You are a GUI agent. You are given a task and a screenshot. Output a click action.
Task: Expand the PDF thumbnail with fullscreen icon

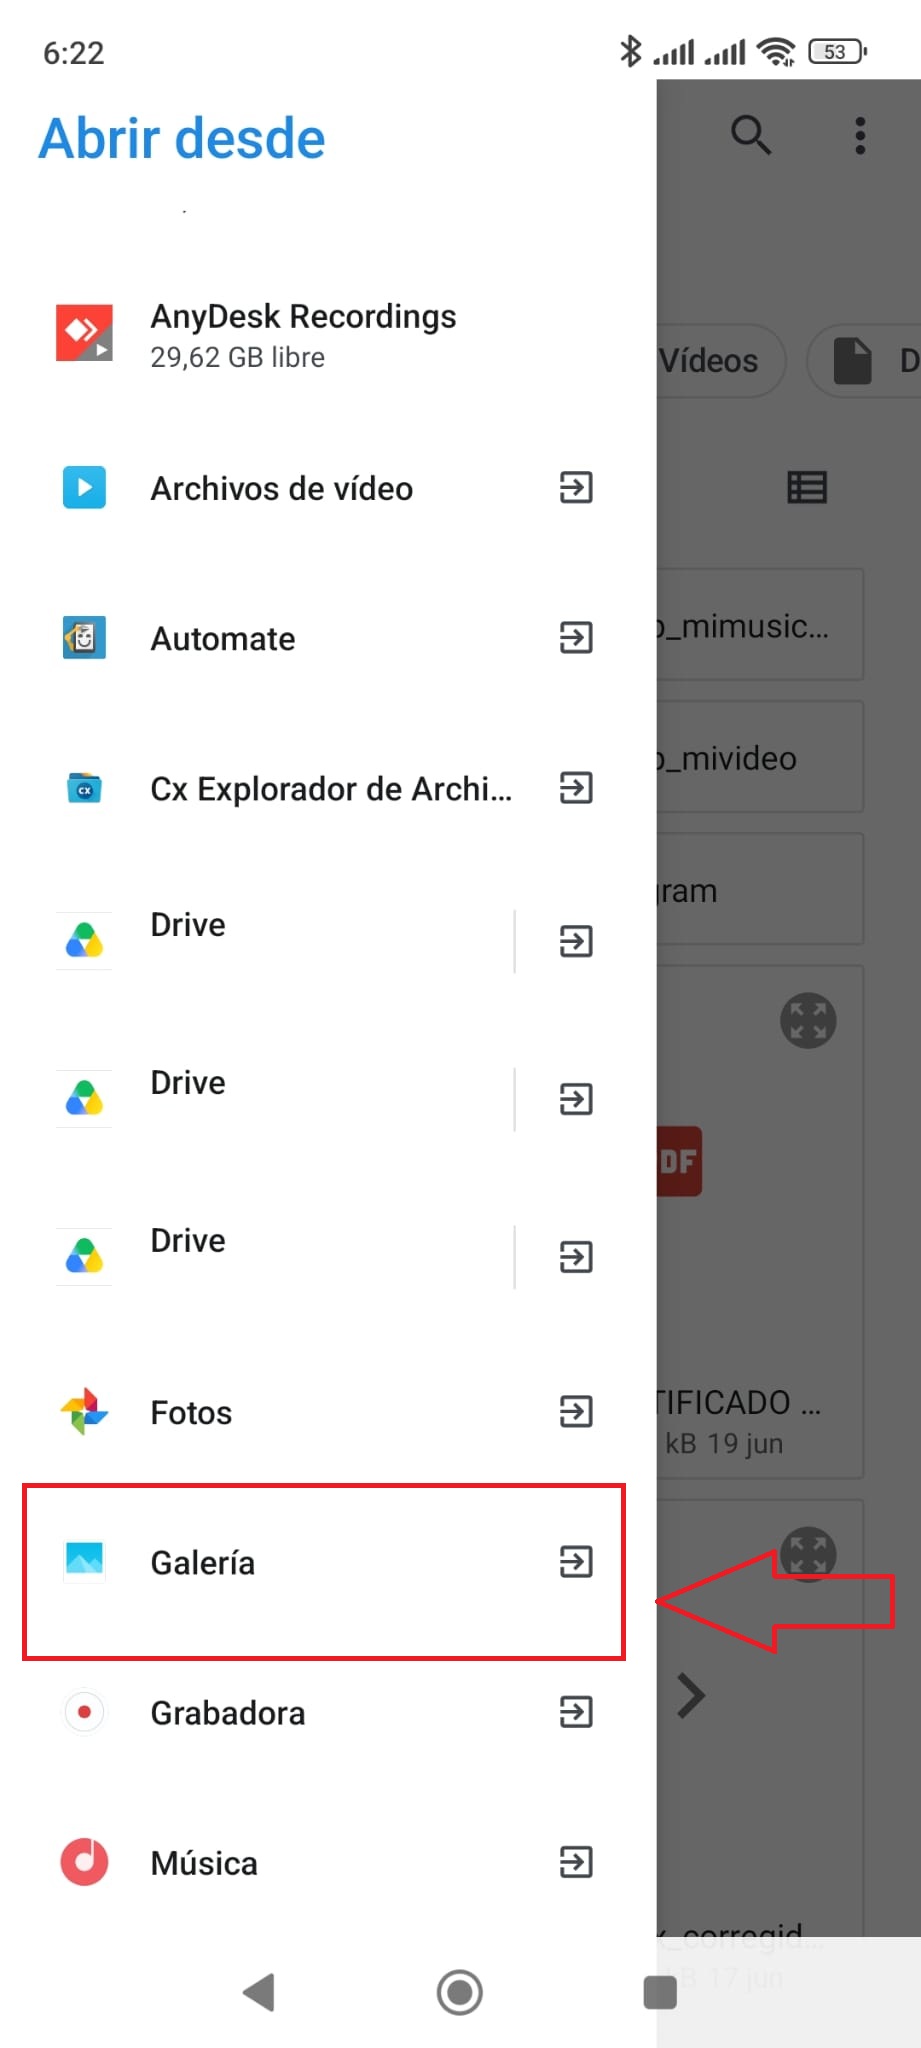[x=808, y=1021]
